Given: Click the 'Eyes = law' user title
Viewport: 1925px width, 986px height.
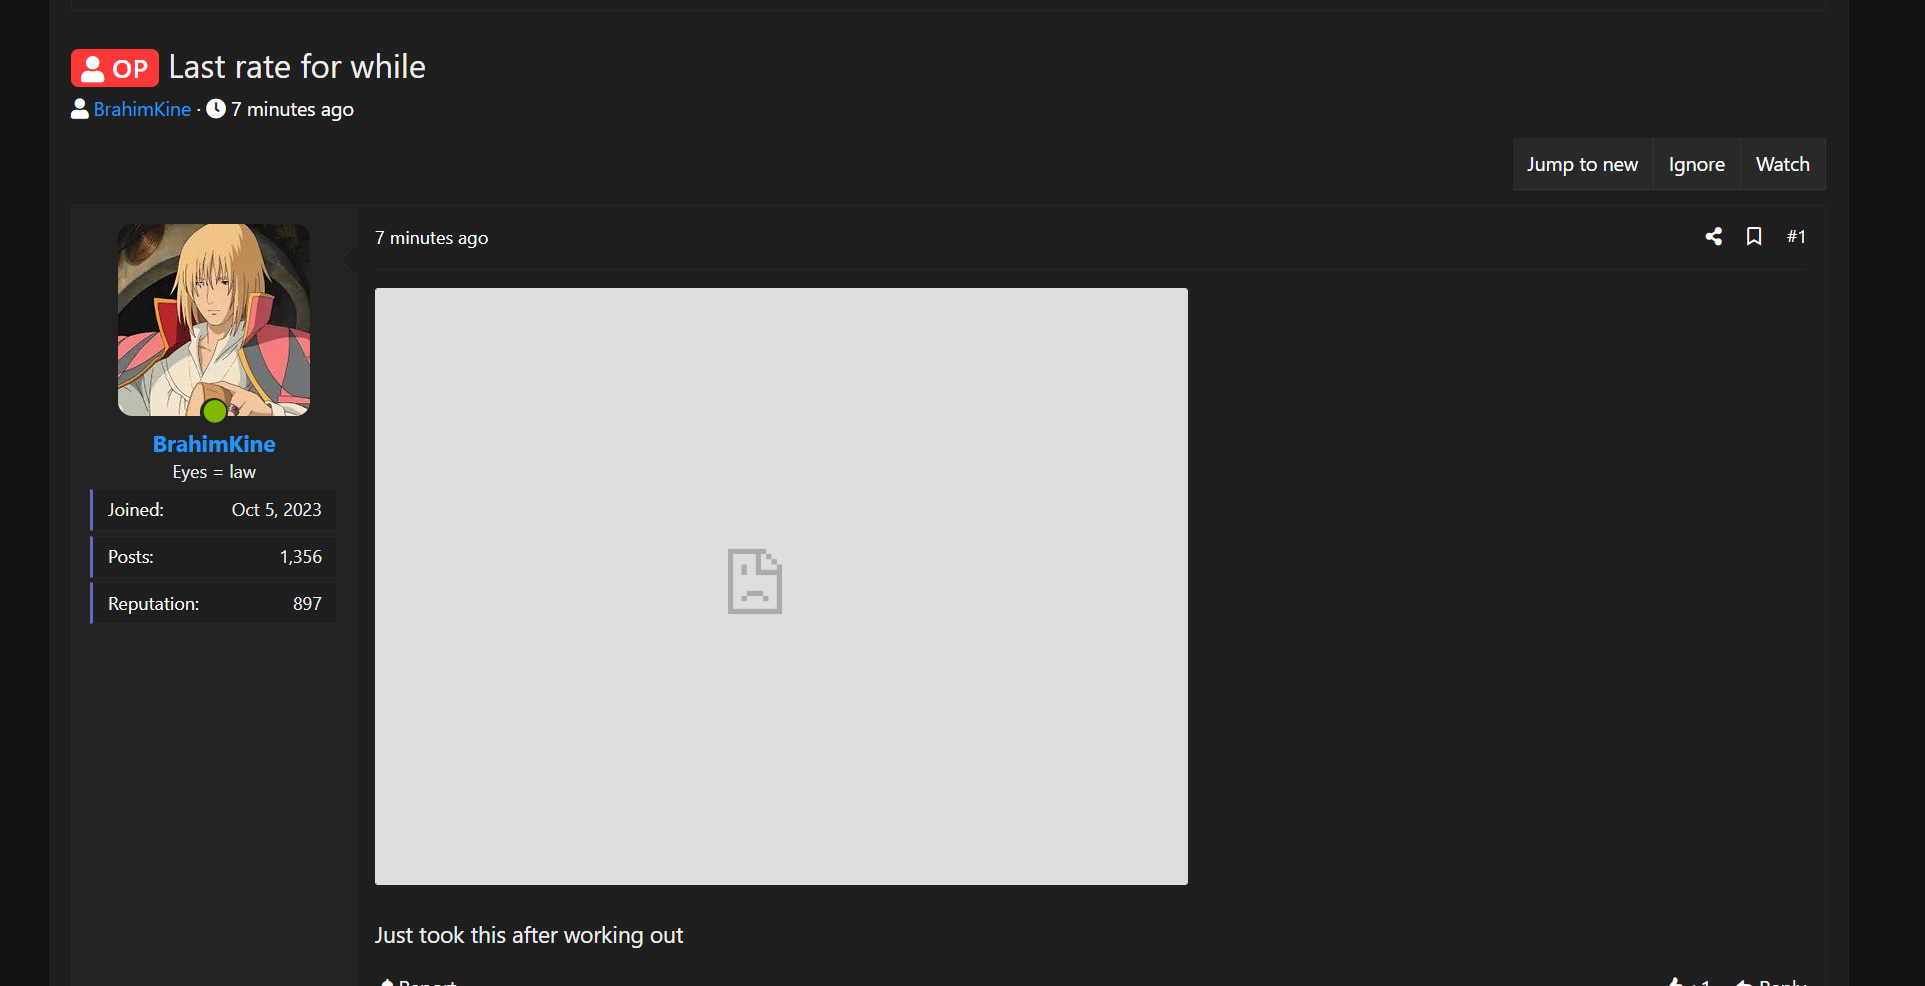Looking at the screenshot, I should pyautogui.click(x=214, y=472).
